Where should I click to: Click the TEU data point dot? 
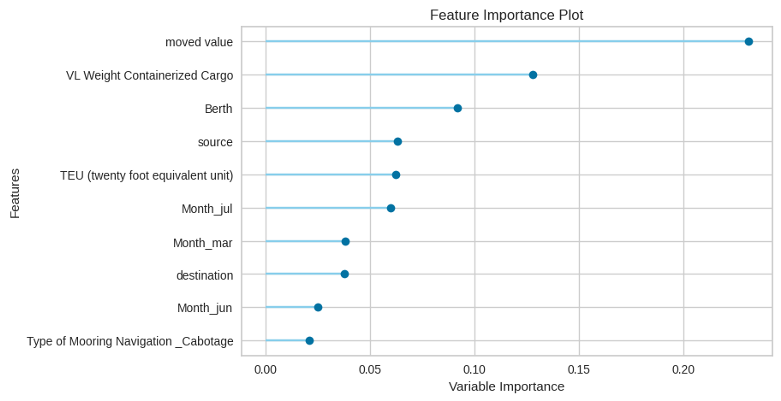(x=396, y=175)
